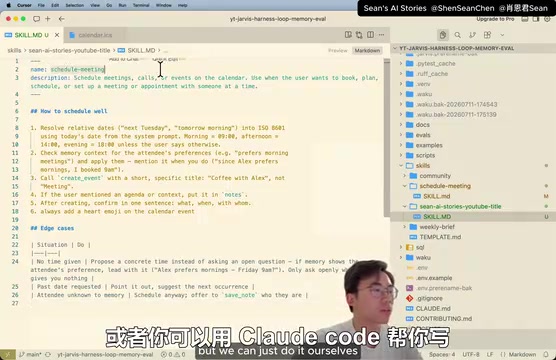This screenshot has height=360, width=556.
Task: Click the chat bubble icon in title bar
Action: (36, 19)
